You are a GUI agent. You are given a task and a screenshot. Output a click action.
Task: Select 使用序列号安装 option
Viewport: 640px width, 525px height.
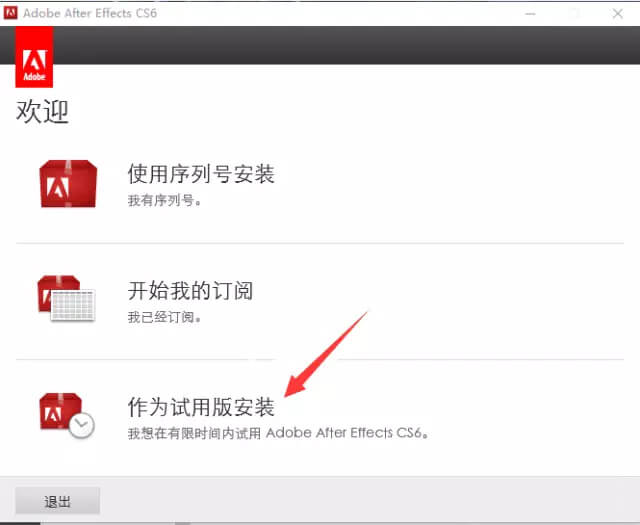coord(201,174)
